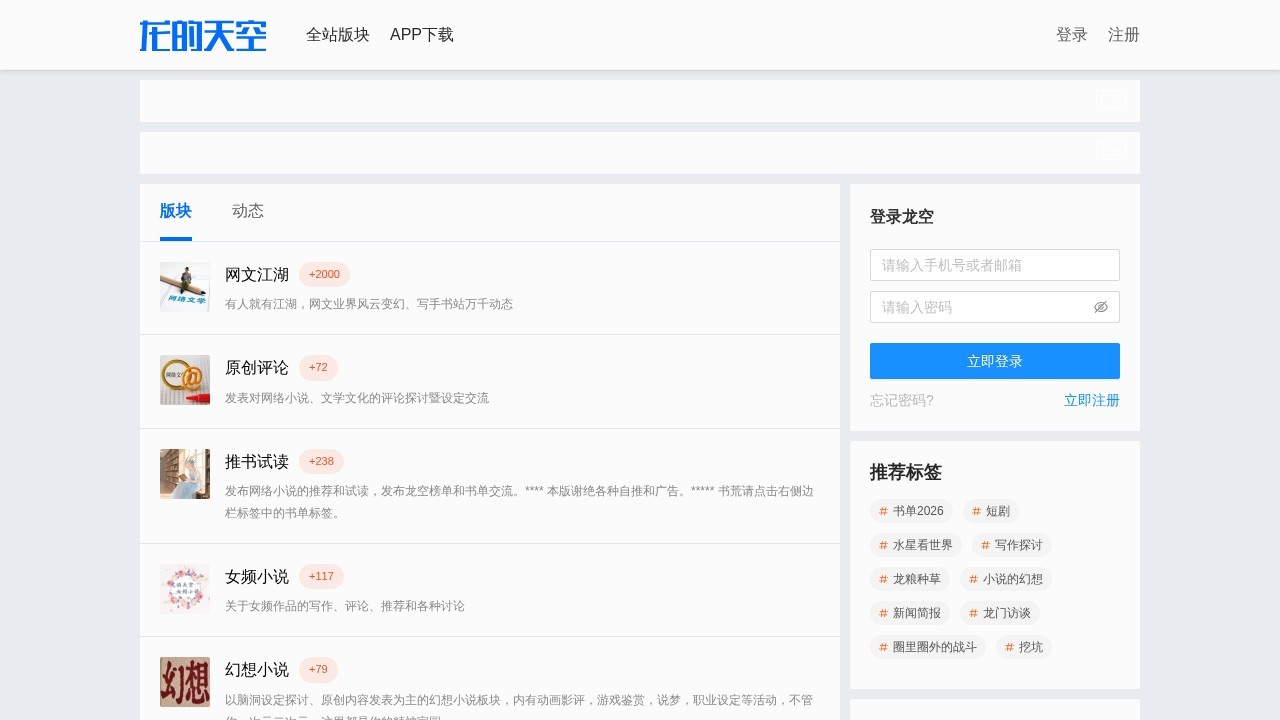Click the ad badge on the first banner
This screenshot has width=1280, height=720.
point(1111,100)
